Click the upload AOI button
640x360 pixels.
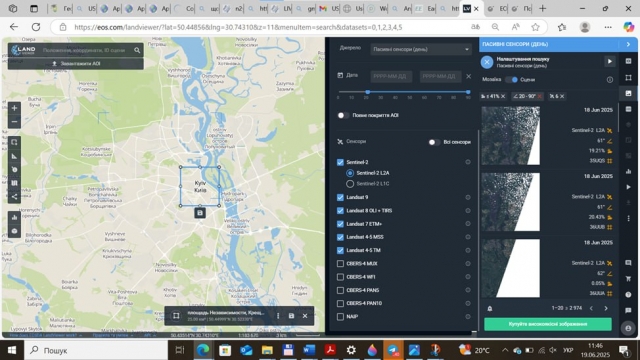coord(76,64)
